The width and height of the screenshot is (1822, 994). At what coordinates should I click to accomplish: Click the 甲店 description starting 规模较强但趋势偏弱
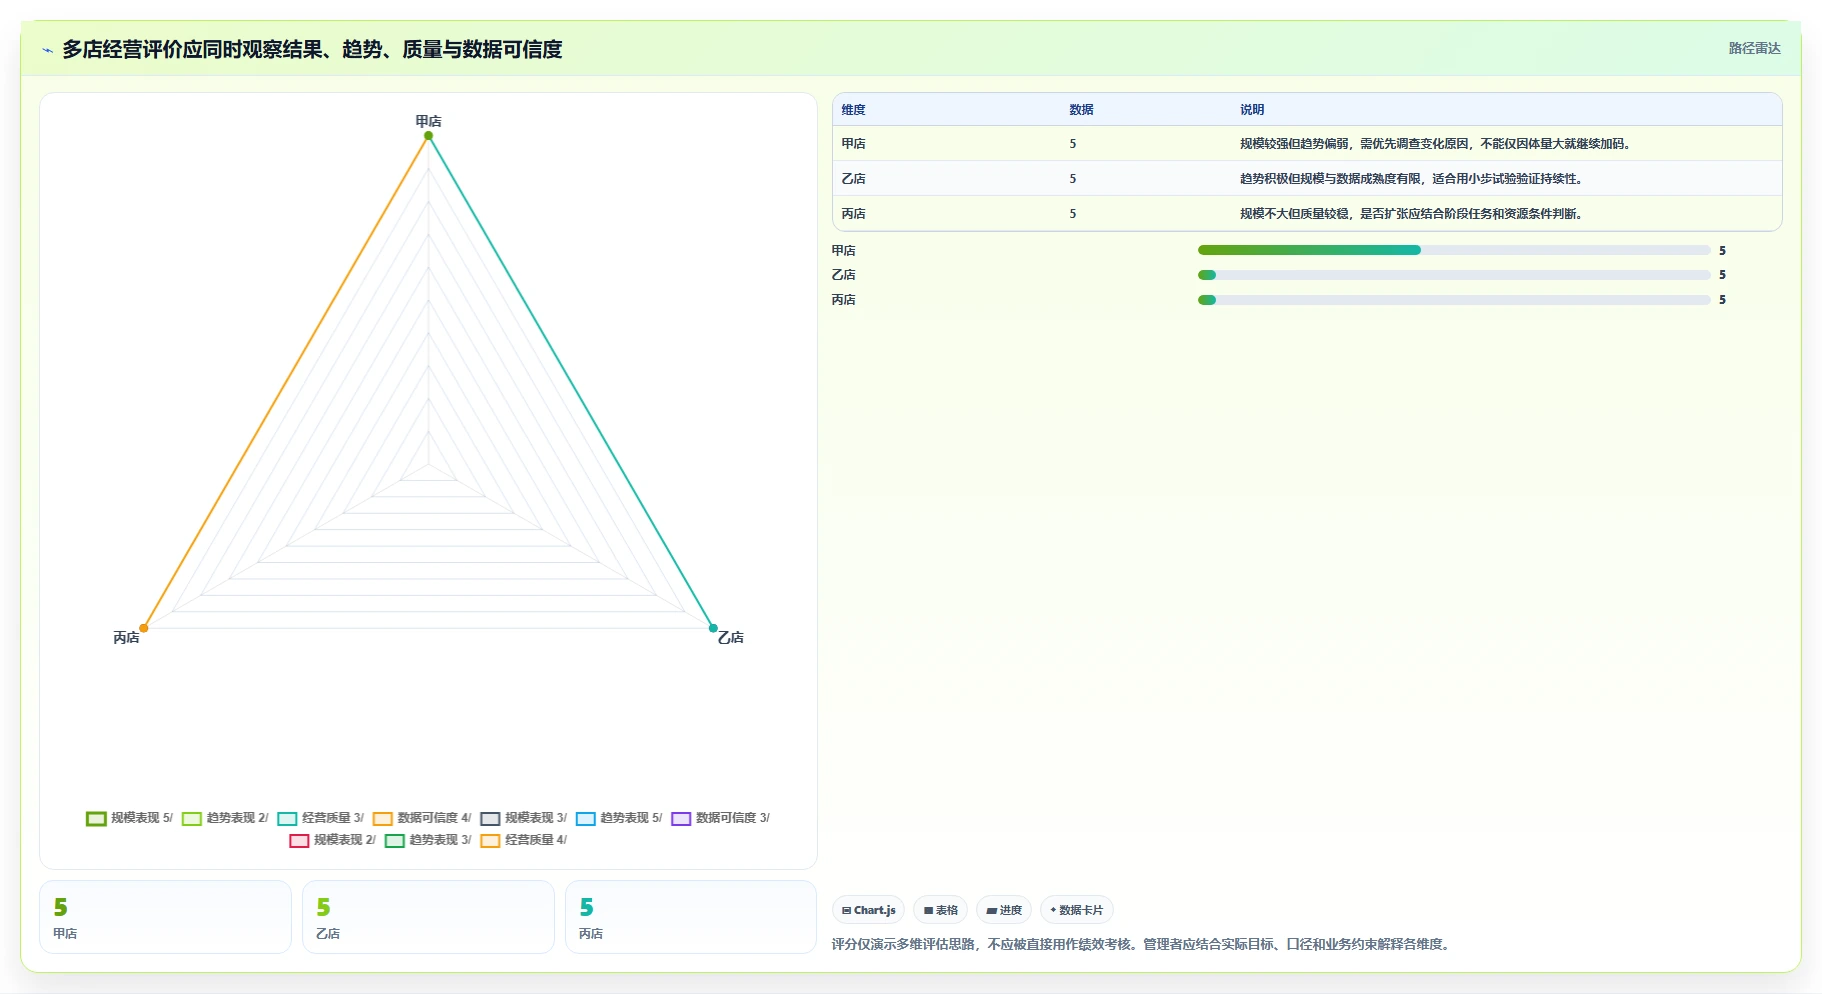(x=1437, y=144)
